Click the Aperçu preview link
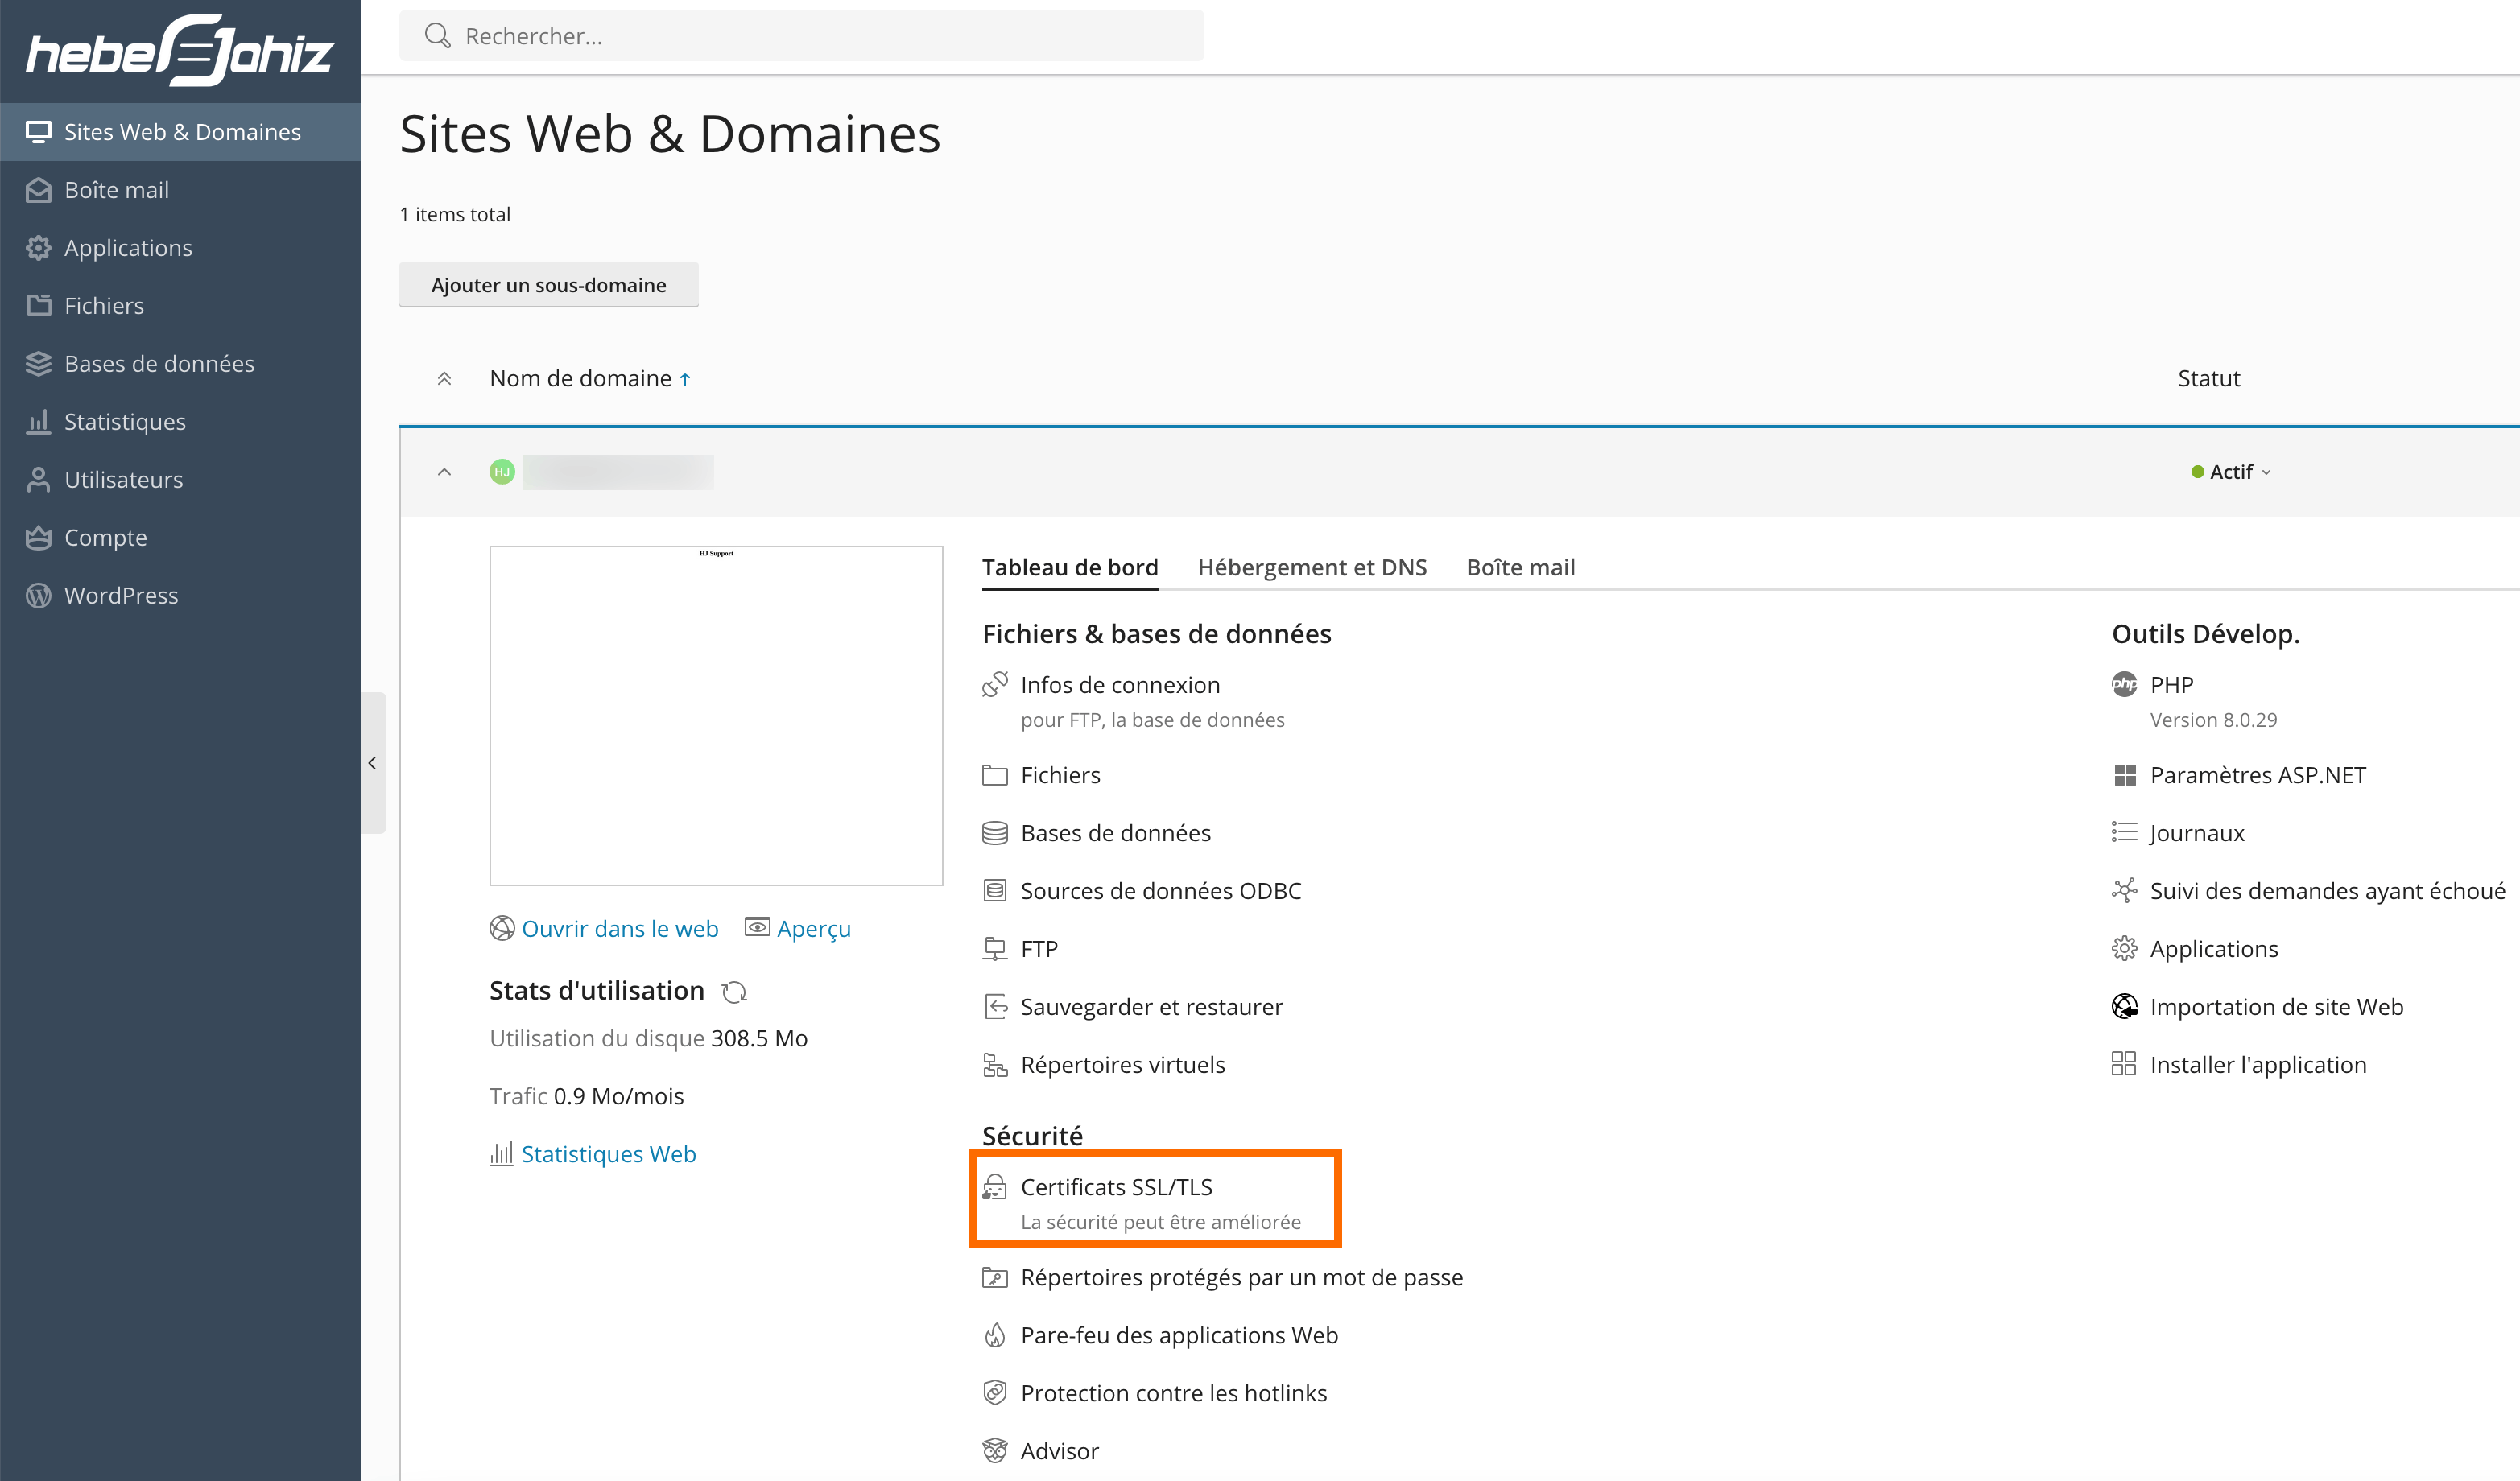 pos(813,929)
